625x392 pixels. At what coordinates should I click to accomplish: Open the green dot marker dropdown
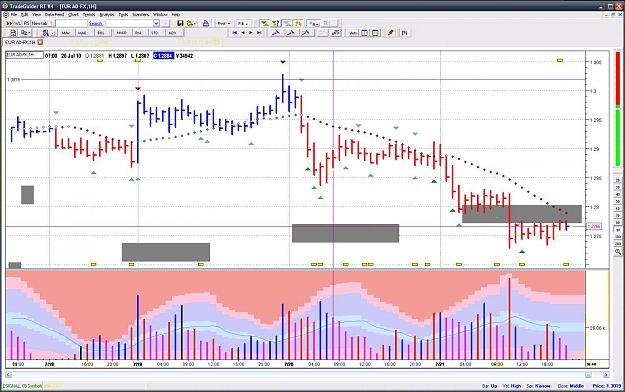pyautogui.click(x=314, y=24)
